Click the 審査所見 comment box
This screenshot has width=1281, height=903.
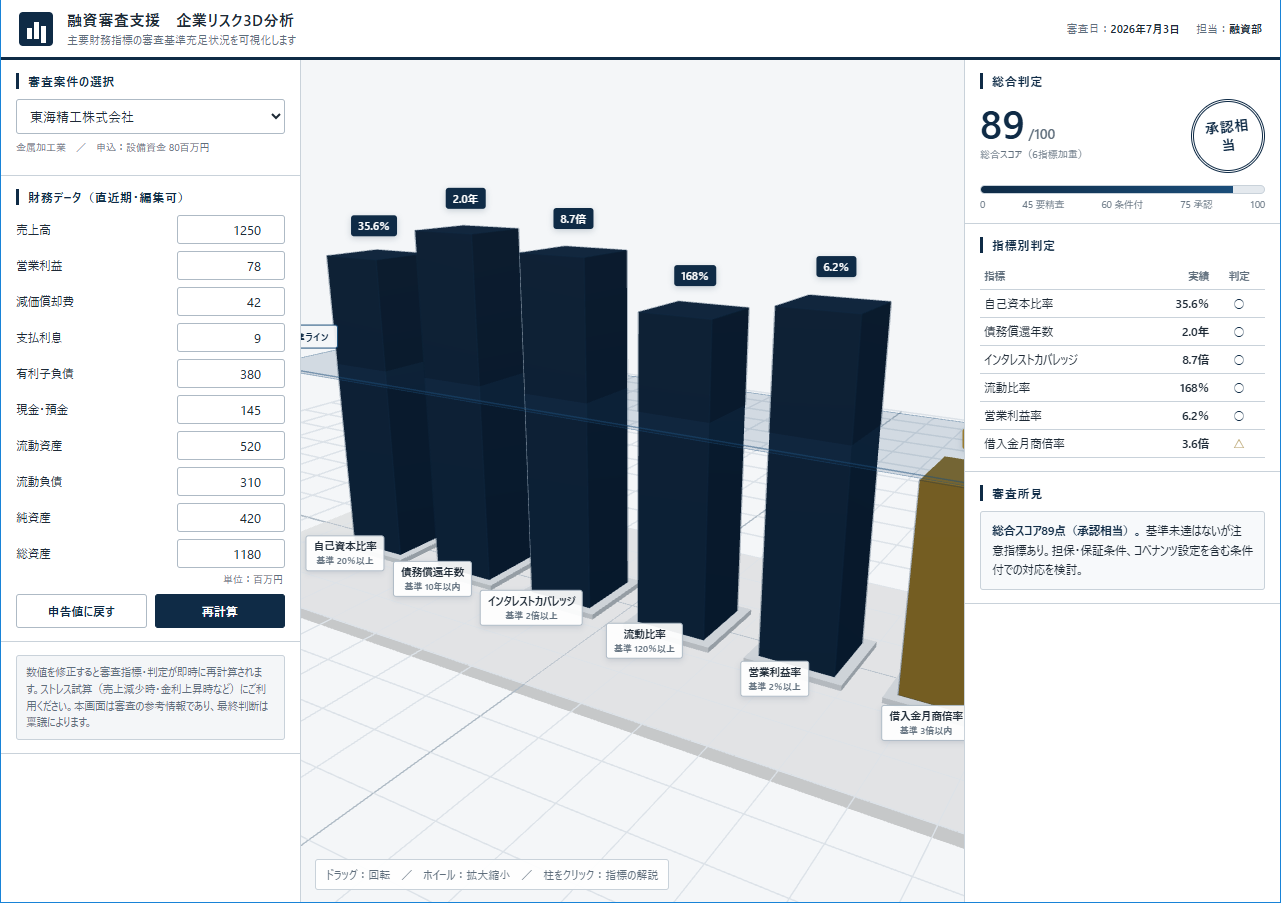1122,550
